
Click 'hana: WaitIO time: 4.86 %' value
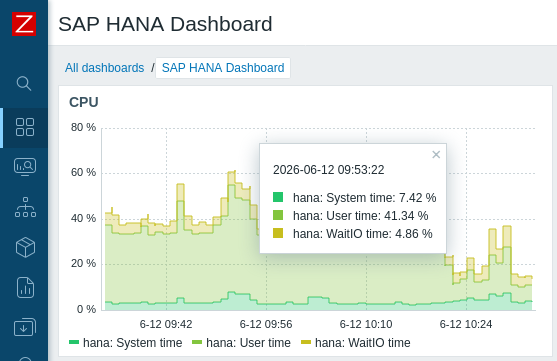(x=363, y=234)
